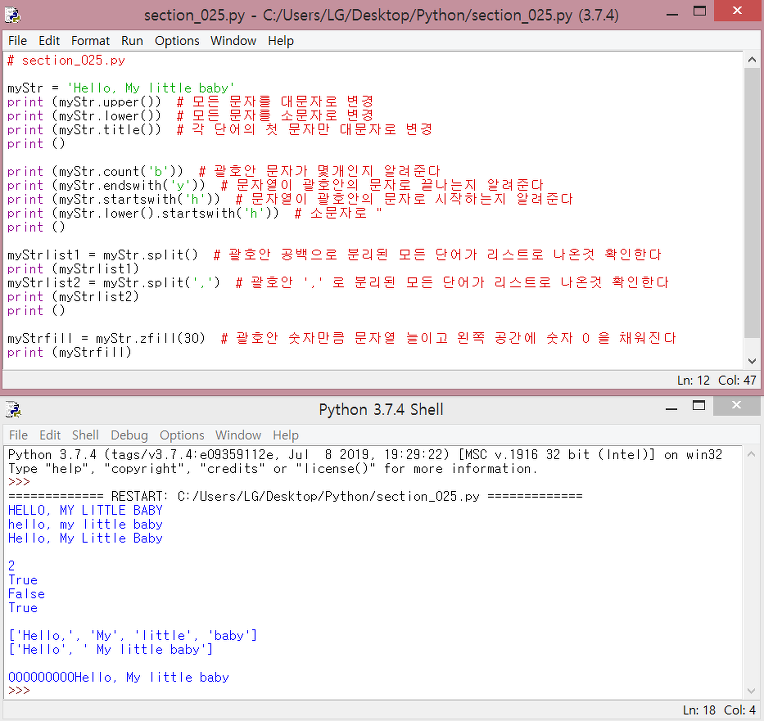
Task: Open the Edit menu in the Python Shell
Action: 50,435
